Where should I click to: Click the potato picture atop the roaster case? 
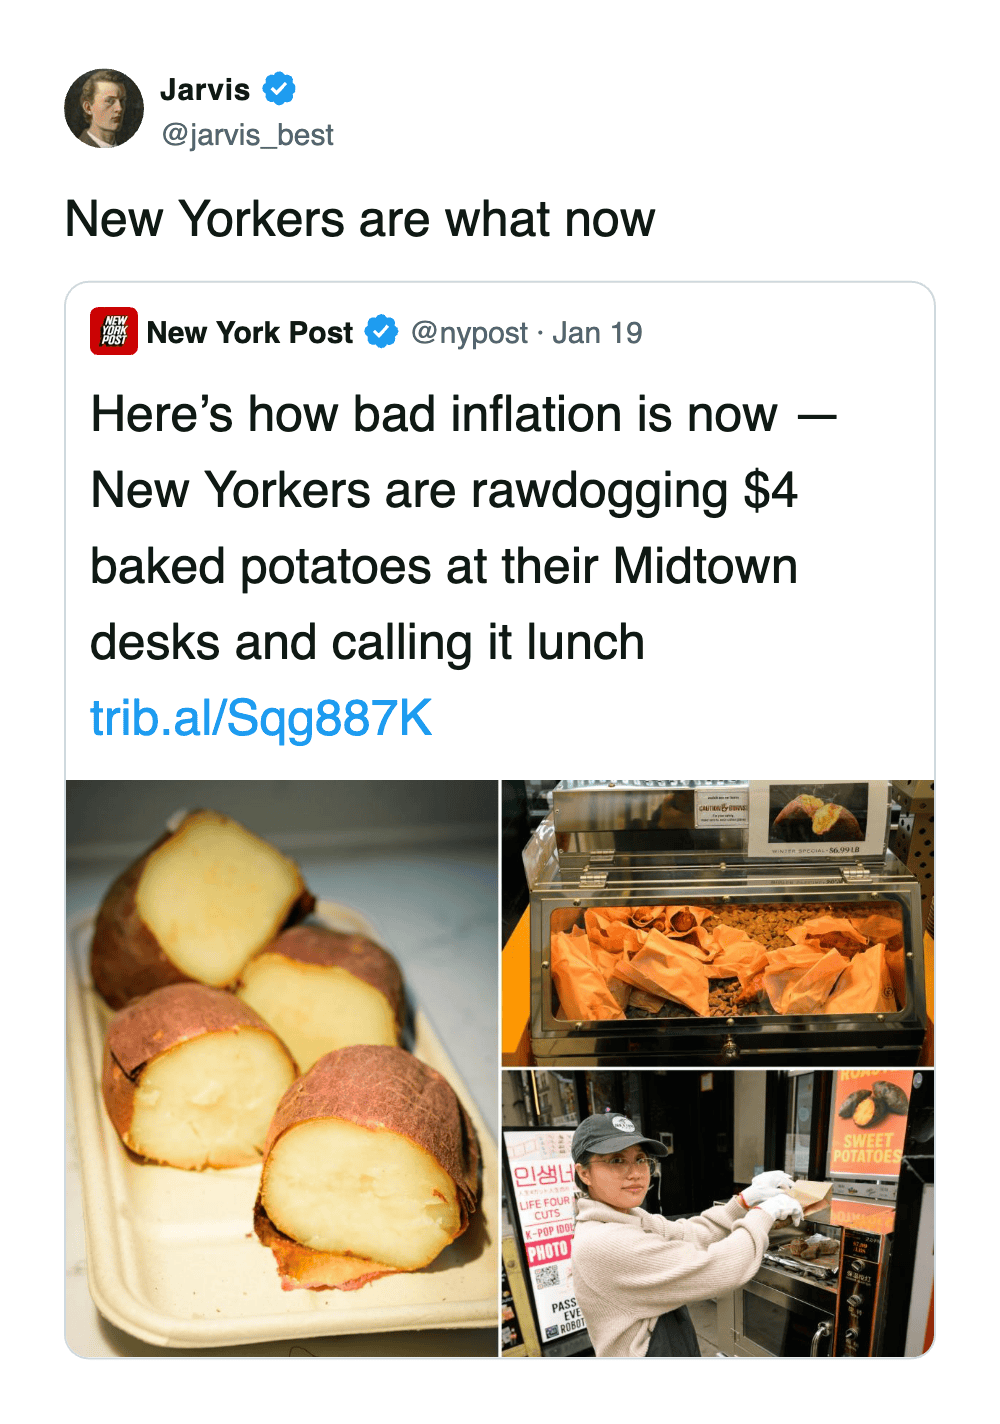point(818,814)
